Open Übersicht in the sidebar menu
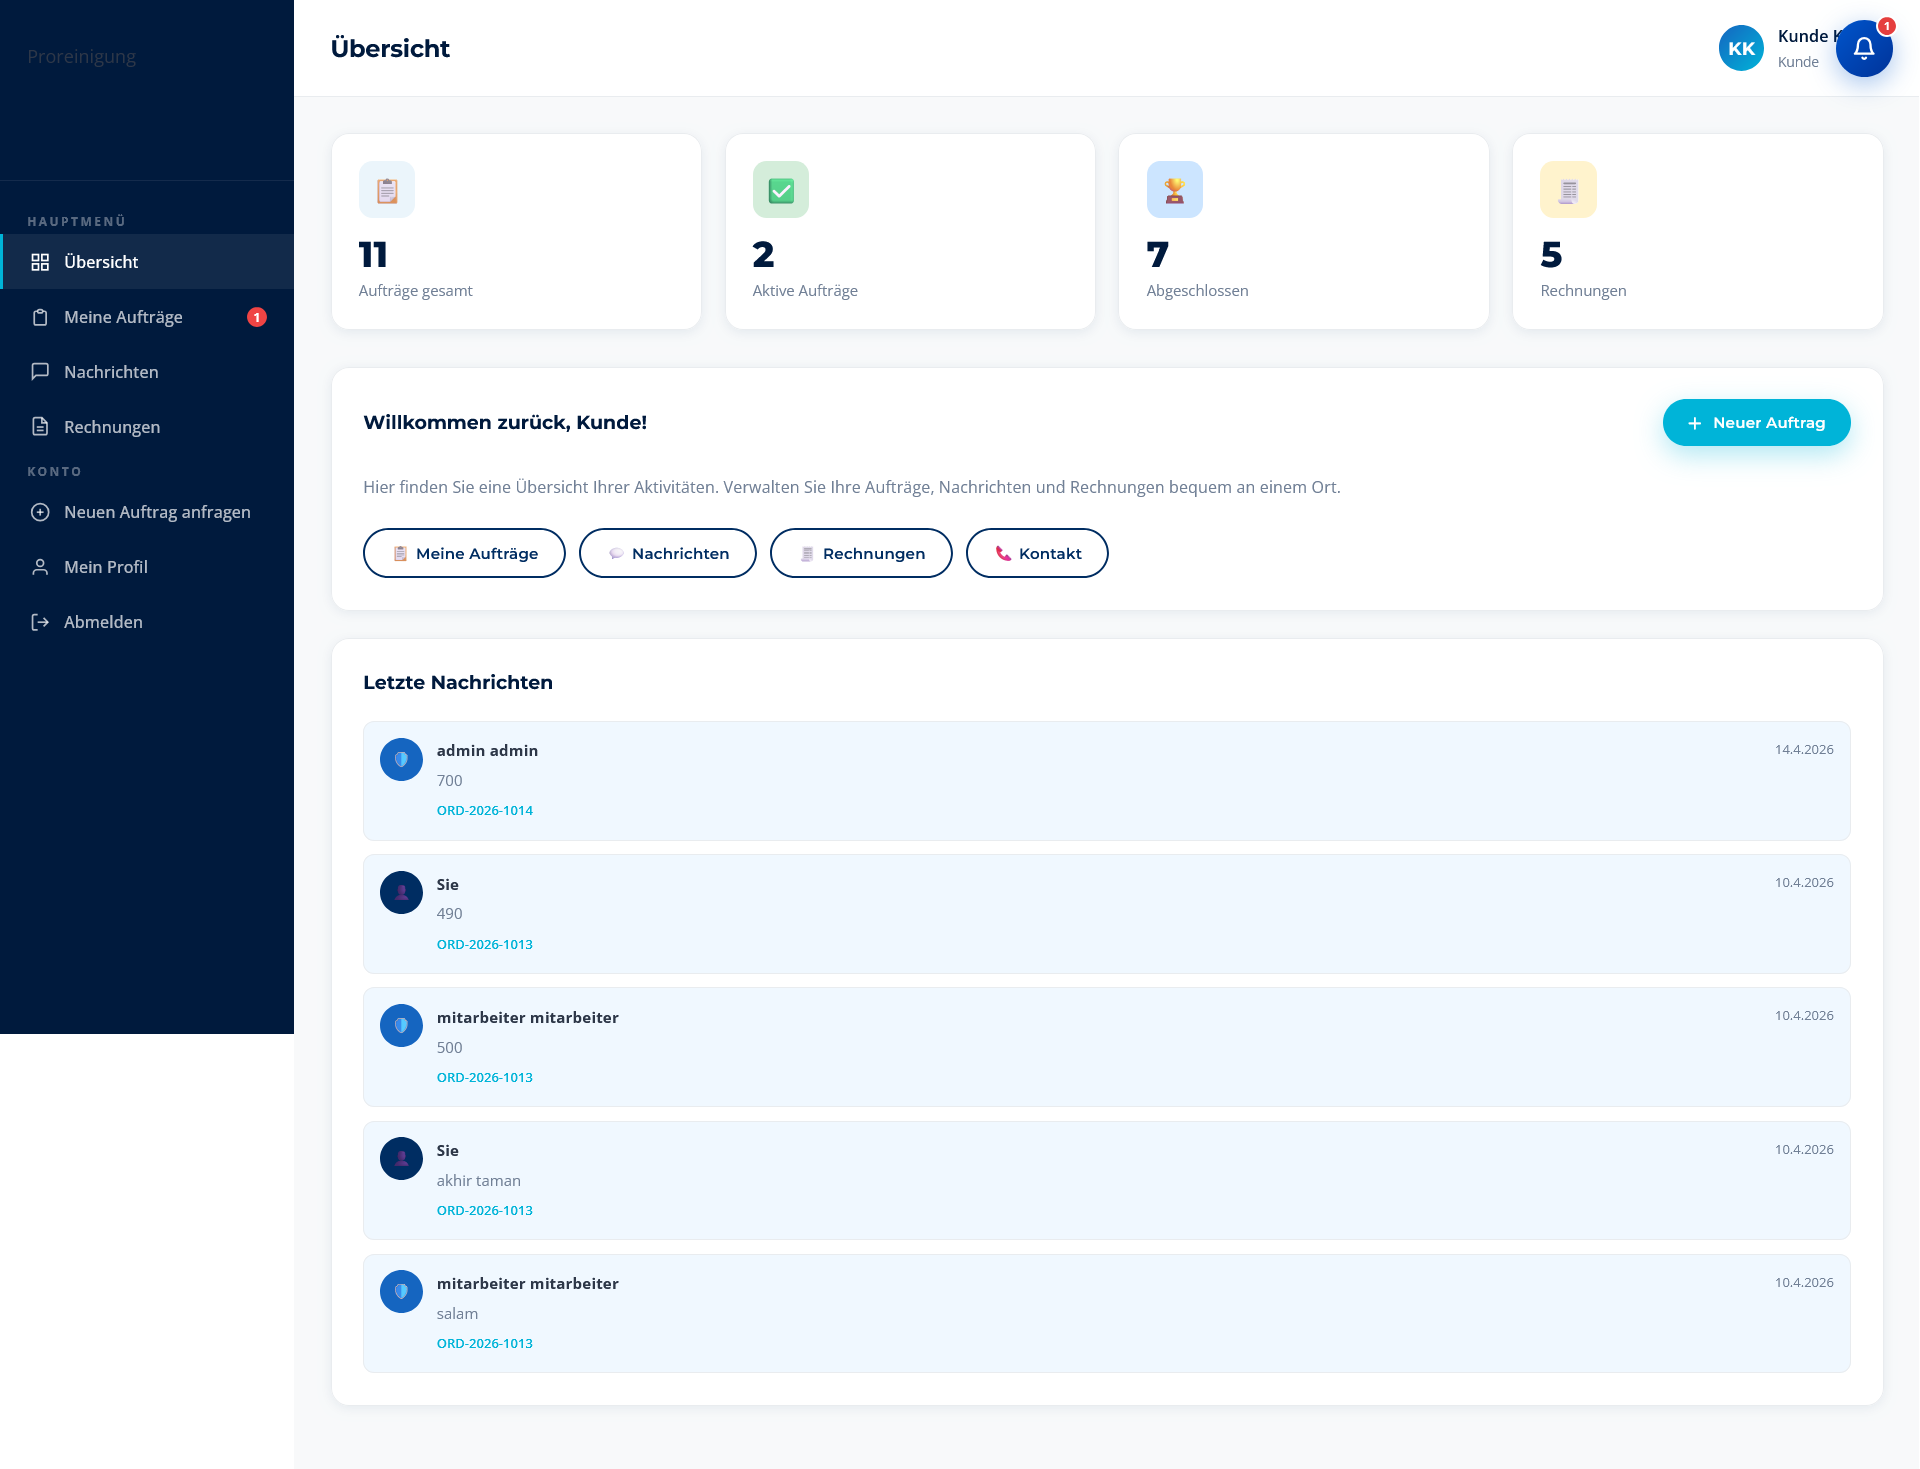 point(147,262)
